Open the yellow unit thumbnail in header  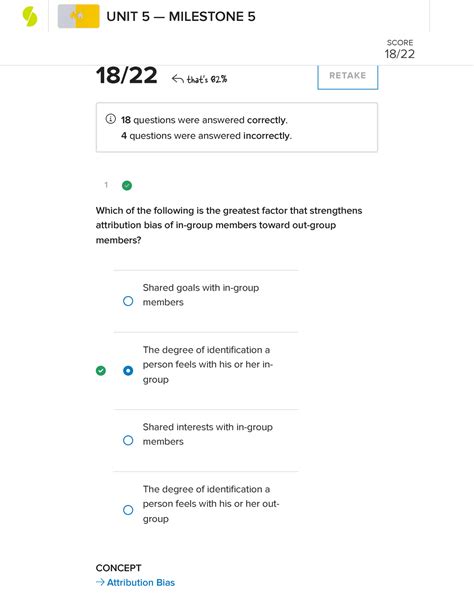coord(79,16)
